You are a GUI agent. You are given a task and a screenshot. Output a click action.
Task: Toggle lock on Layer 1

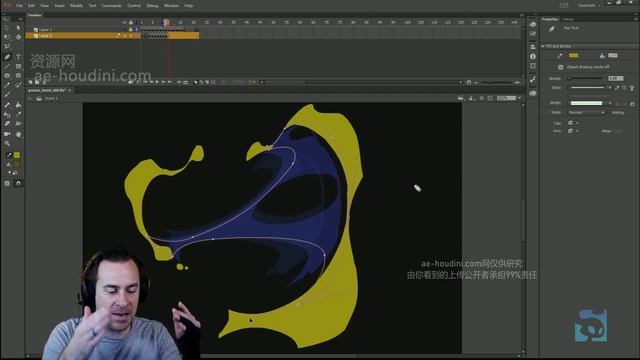[x=131, y=29]
